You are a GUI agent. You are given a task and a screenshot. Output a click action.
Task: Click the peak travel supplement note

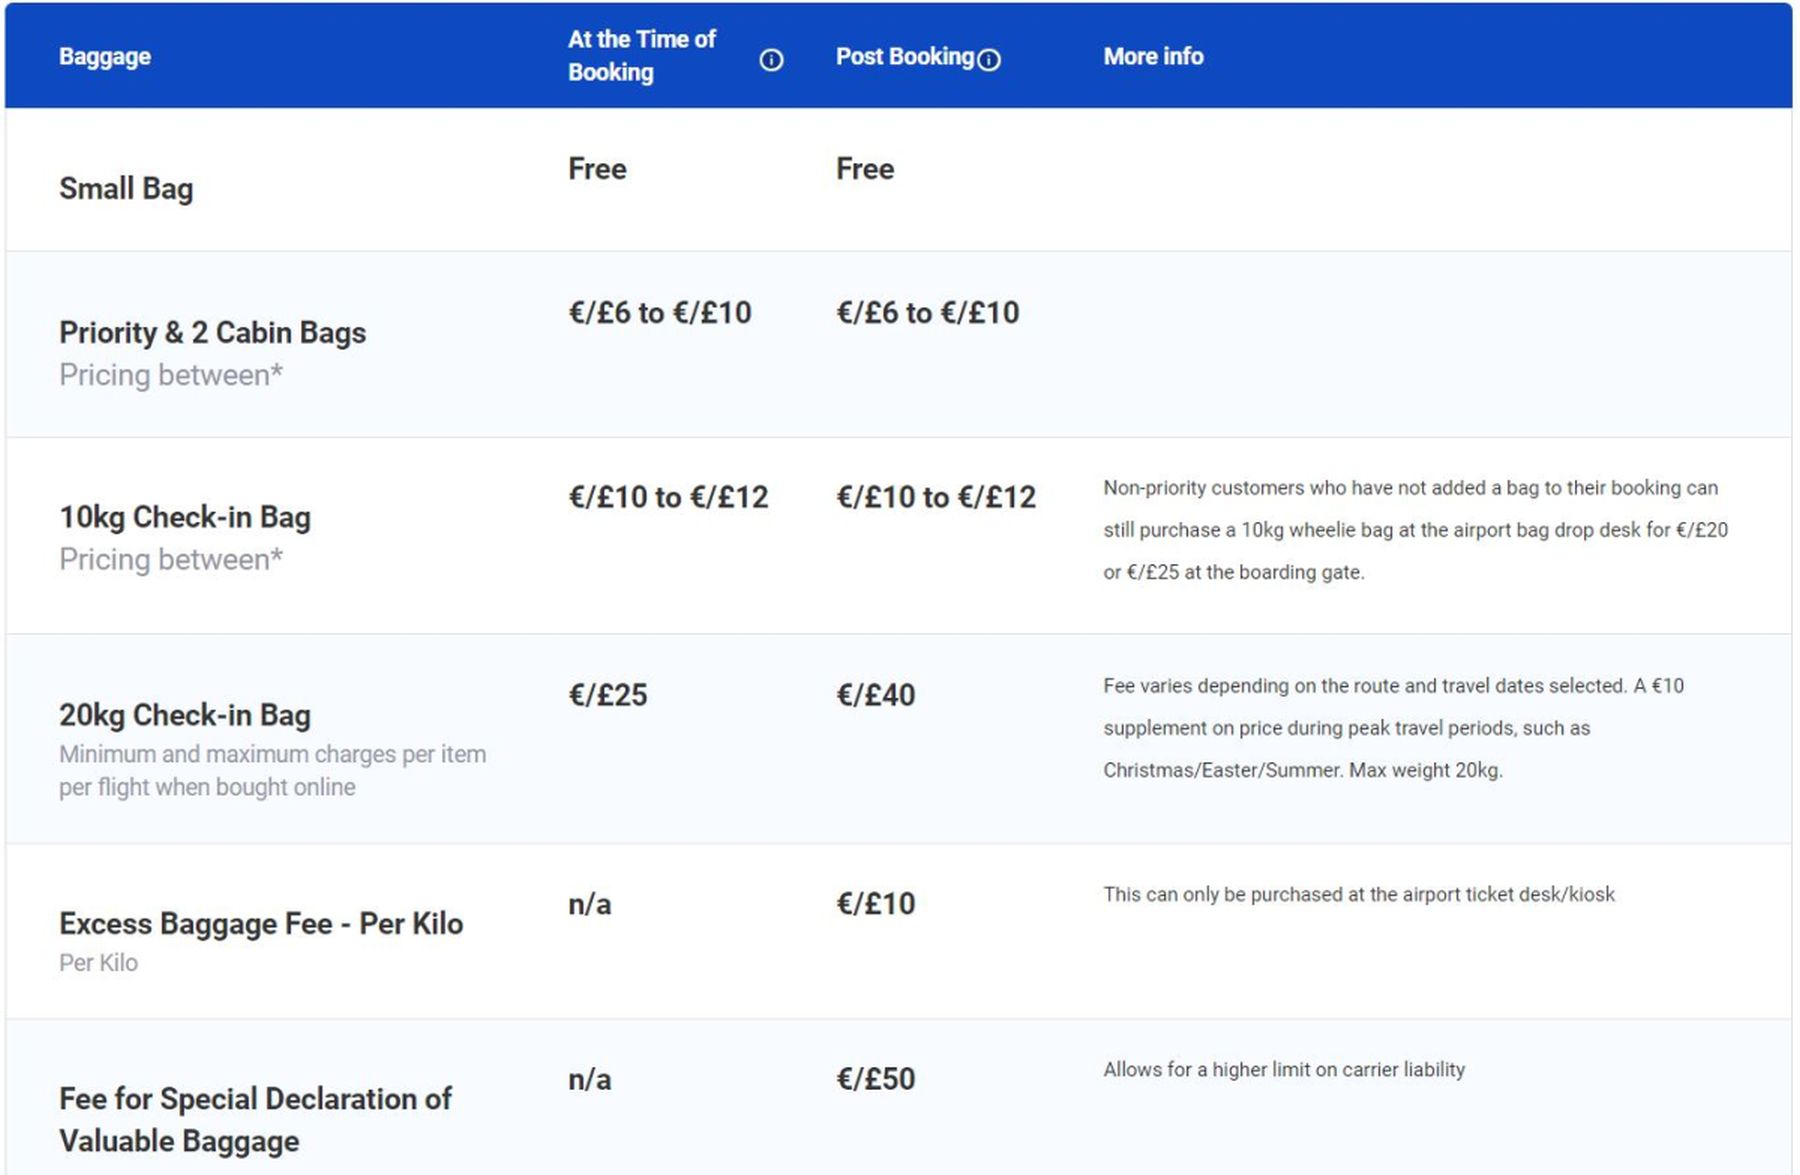[1393, 728]
